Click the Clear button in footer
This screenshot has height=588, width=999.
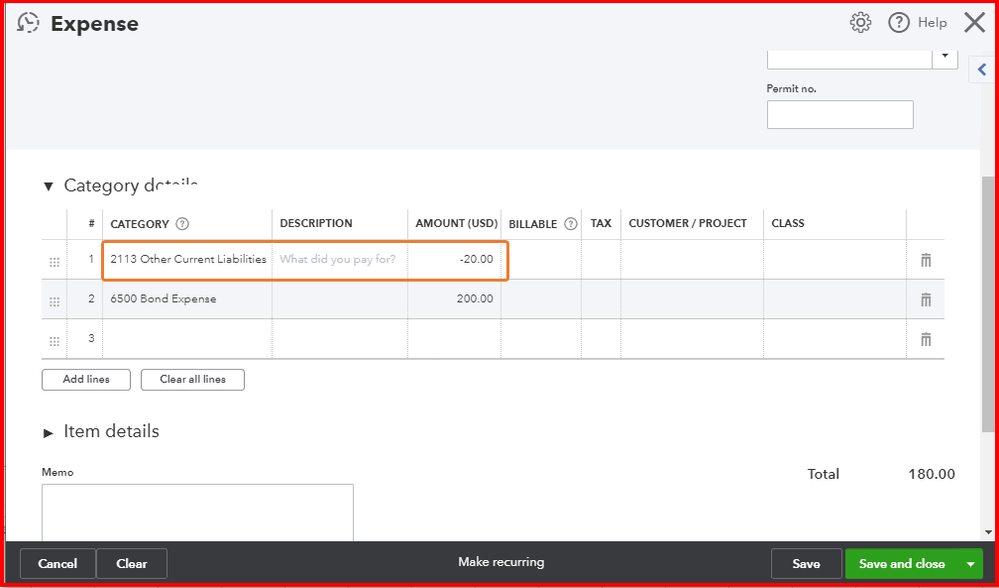point(132,564)
